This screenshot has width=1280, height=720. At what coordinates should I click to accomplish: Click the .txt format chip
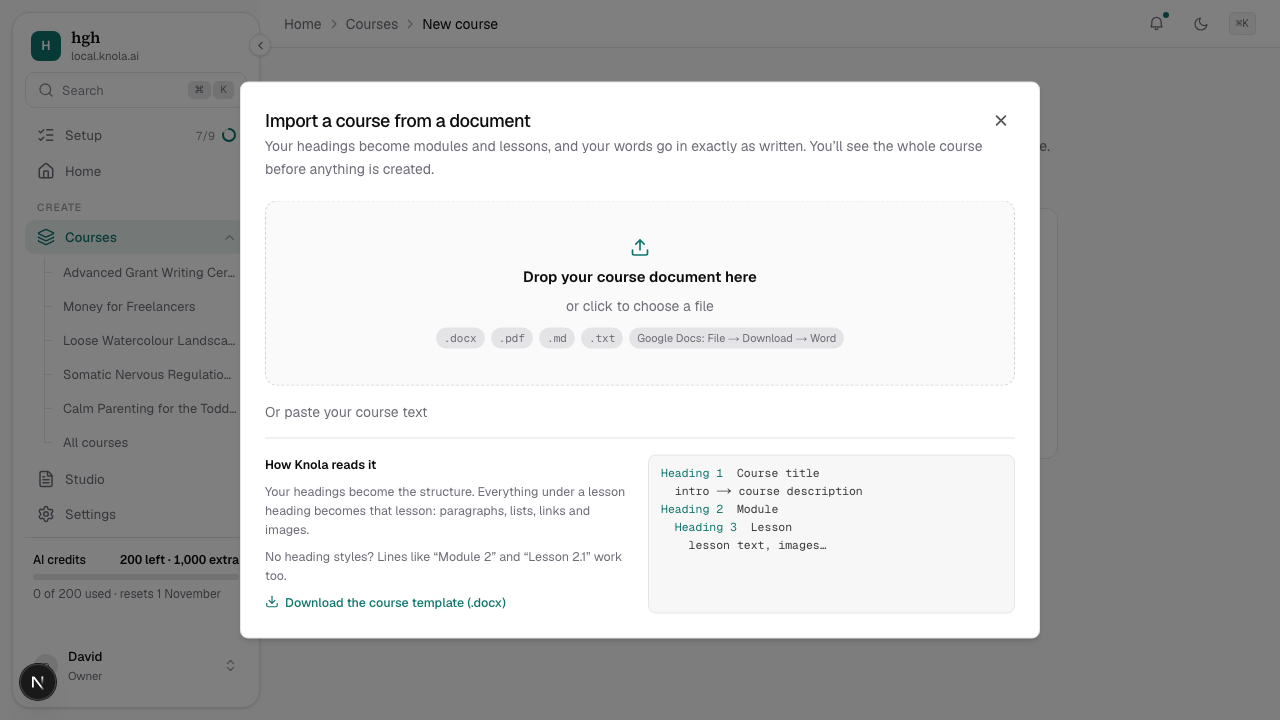[x=603, y=338]
